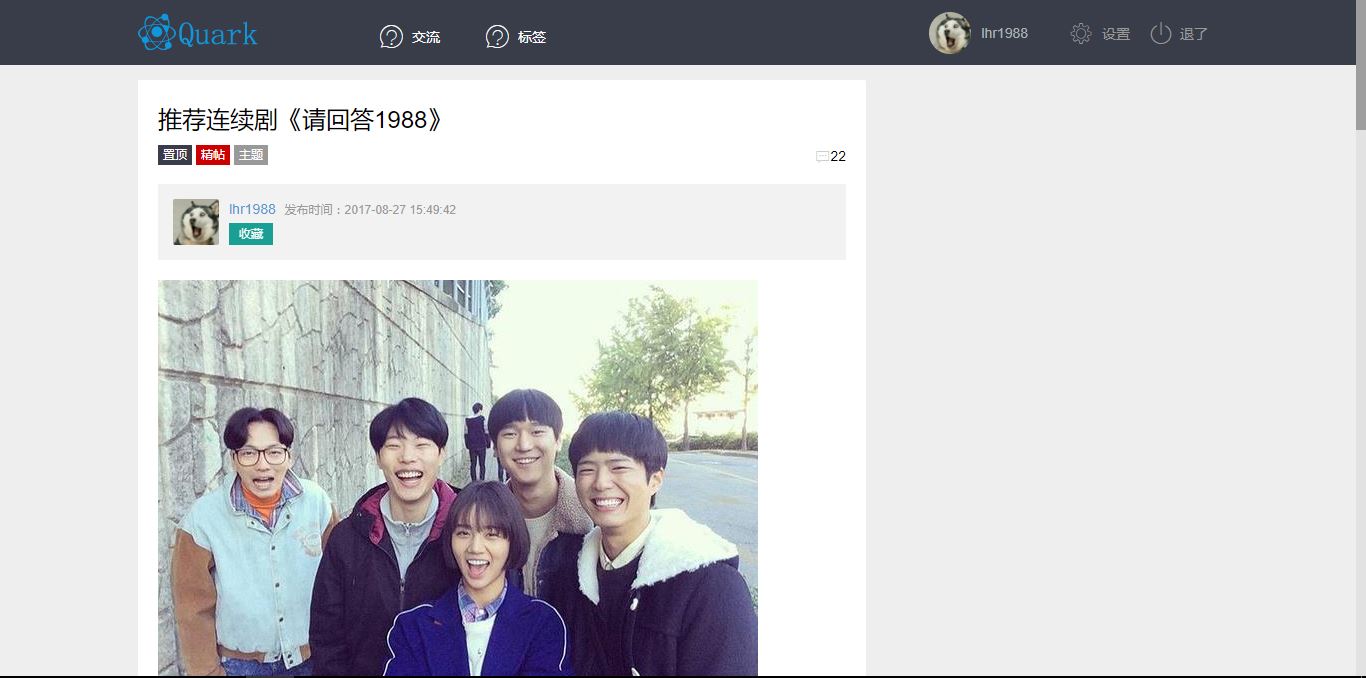The height and width of the screenshot is (678, 1366).
Task: Open the Quark home link text
Action: [217, 34]
